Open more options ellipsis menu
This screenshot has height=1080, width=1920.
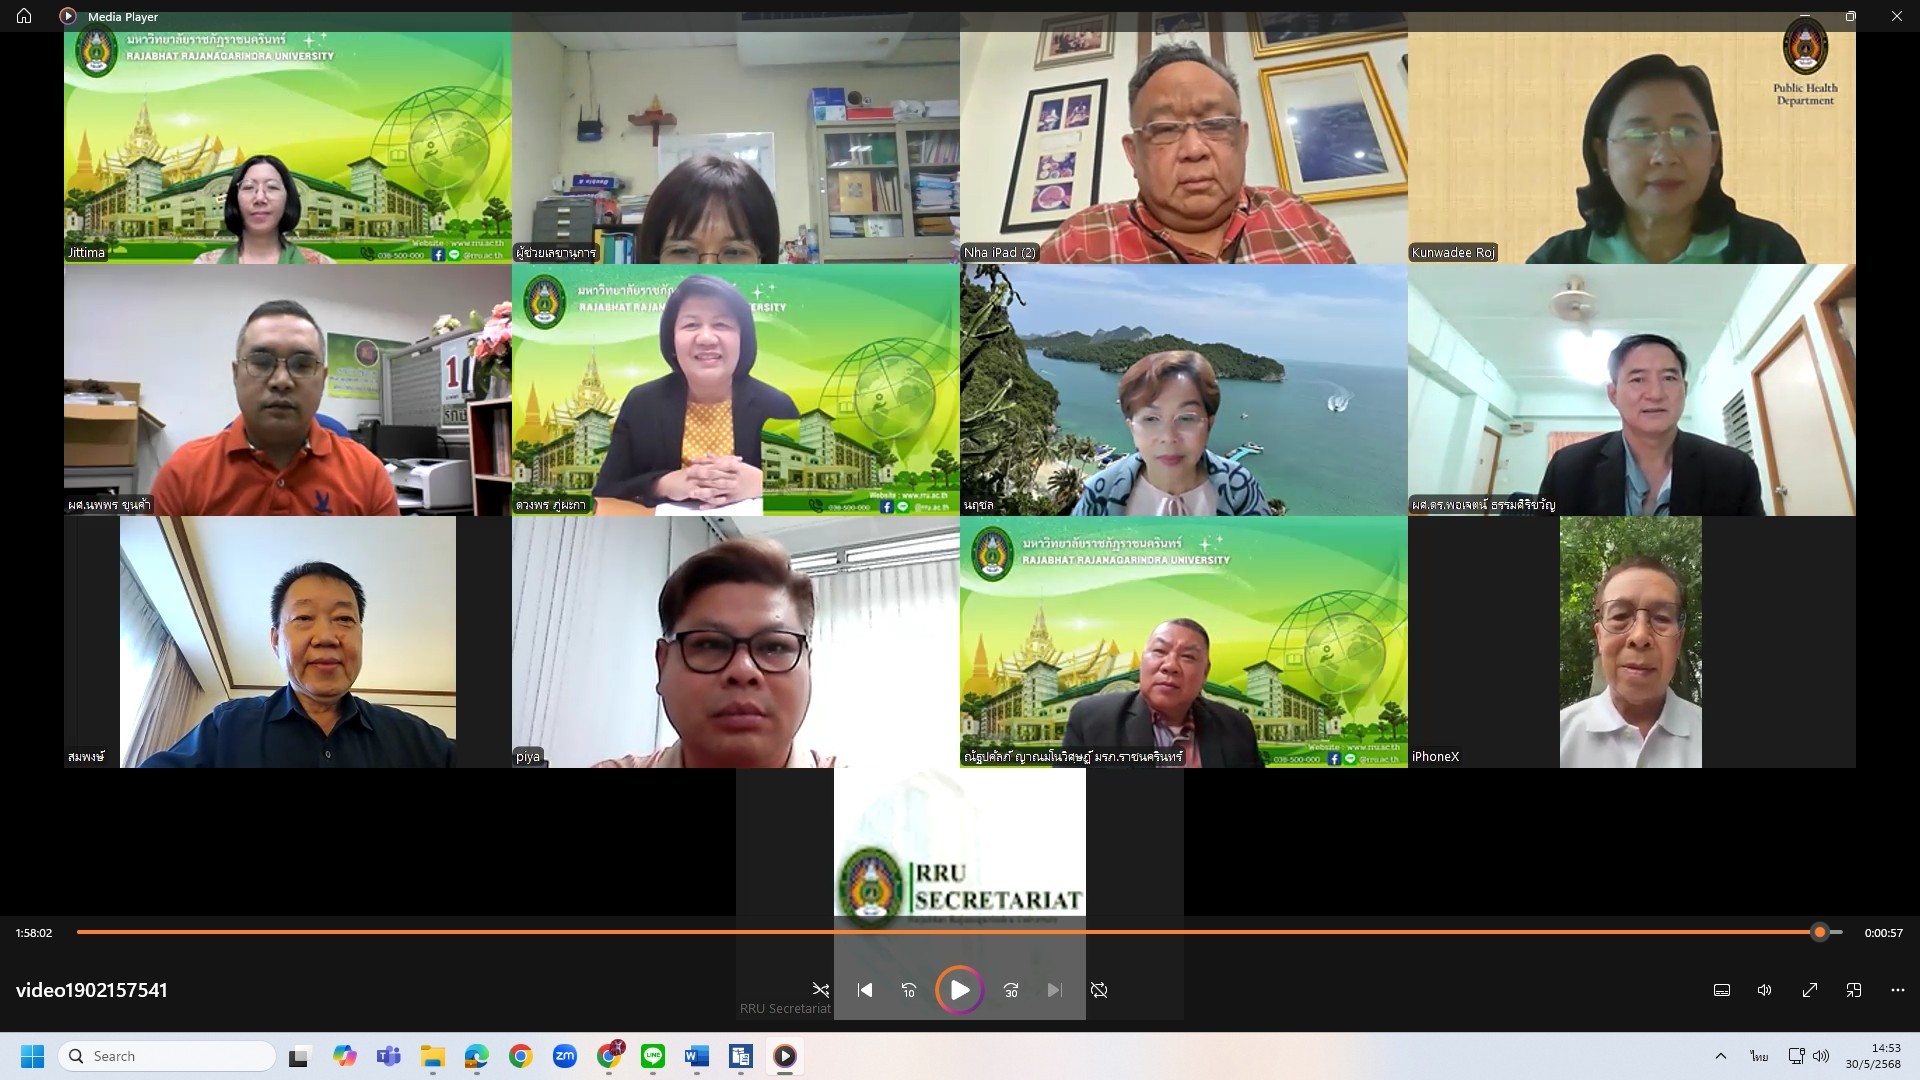coord(1898,990)
